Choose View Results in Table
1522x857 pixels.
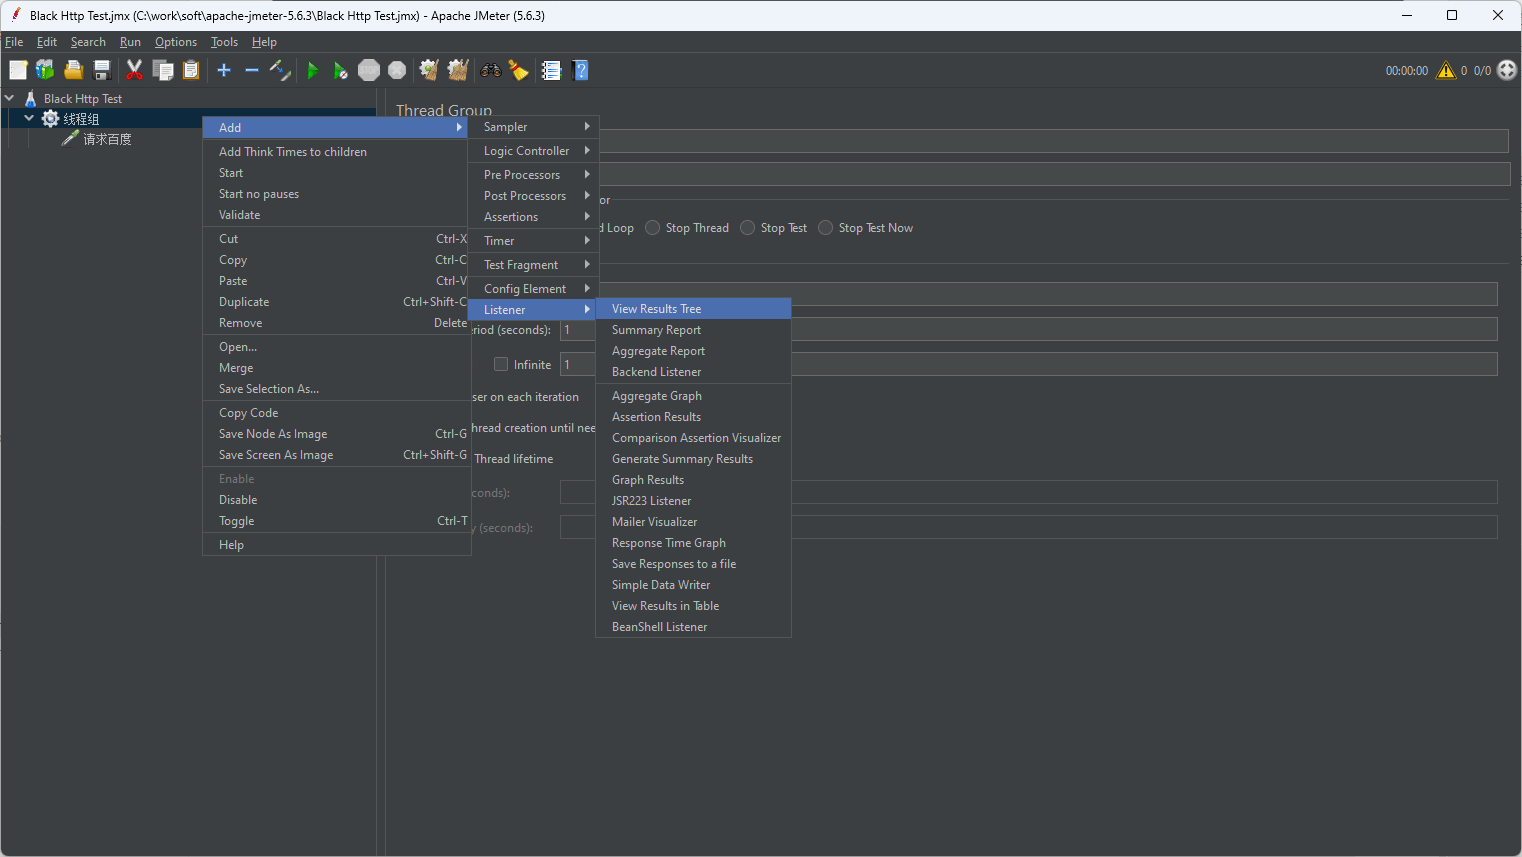[693, 606]
